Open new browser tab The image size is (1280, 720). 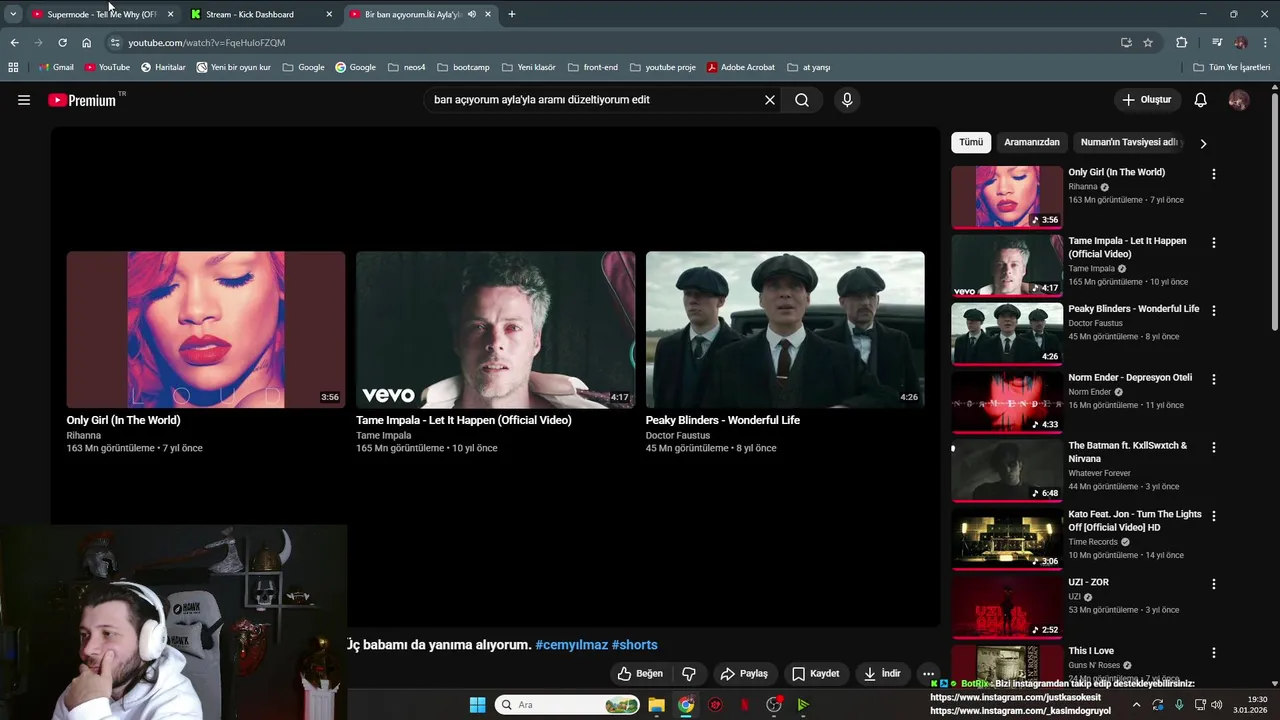coord(512,14)
